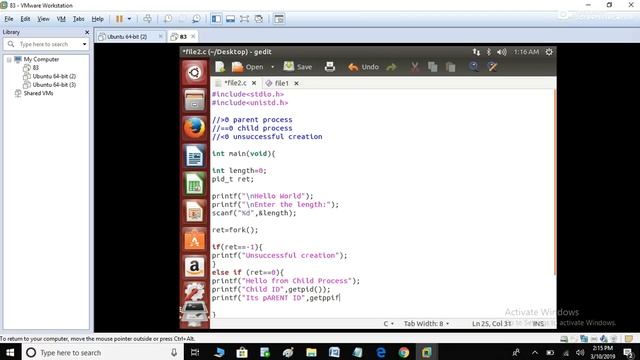The image size is (640, 360).
Task: Toggle the VMware library sidebar view
Action: point(216,19)
